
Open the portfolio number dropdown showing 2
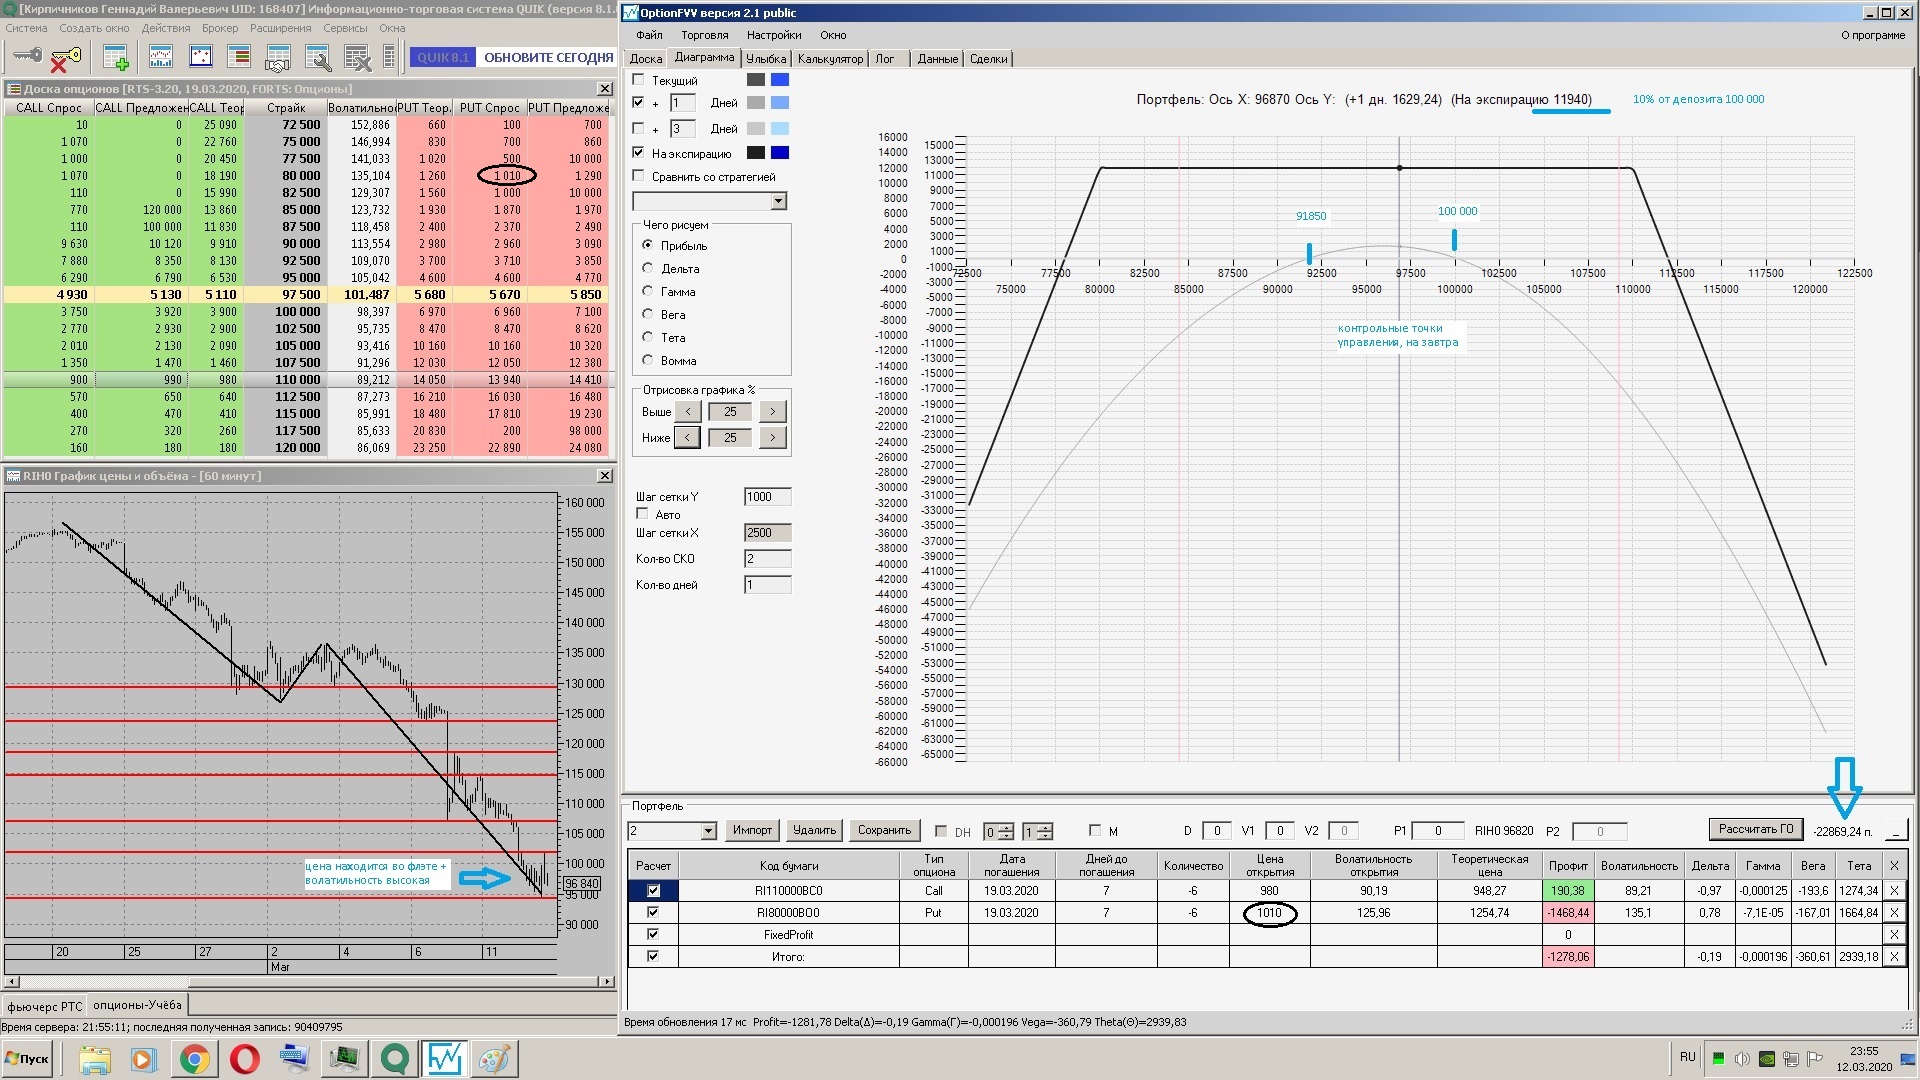(x=708, y=831)
